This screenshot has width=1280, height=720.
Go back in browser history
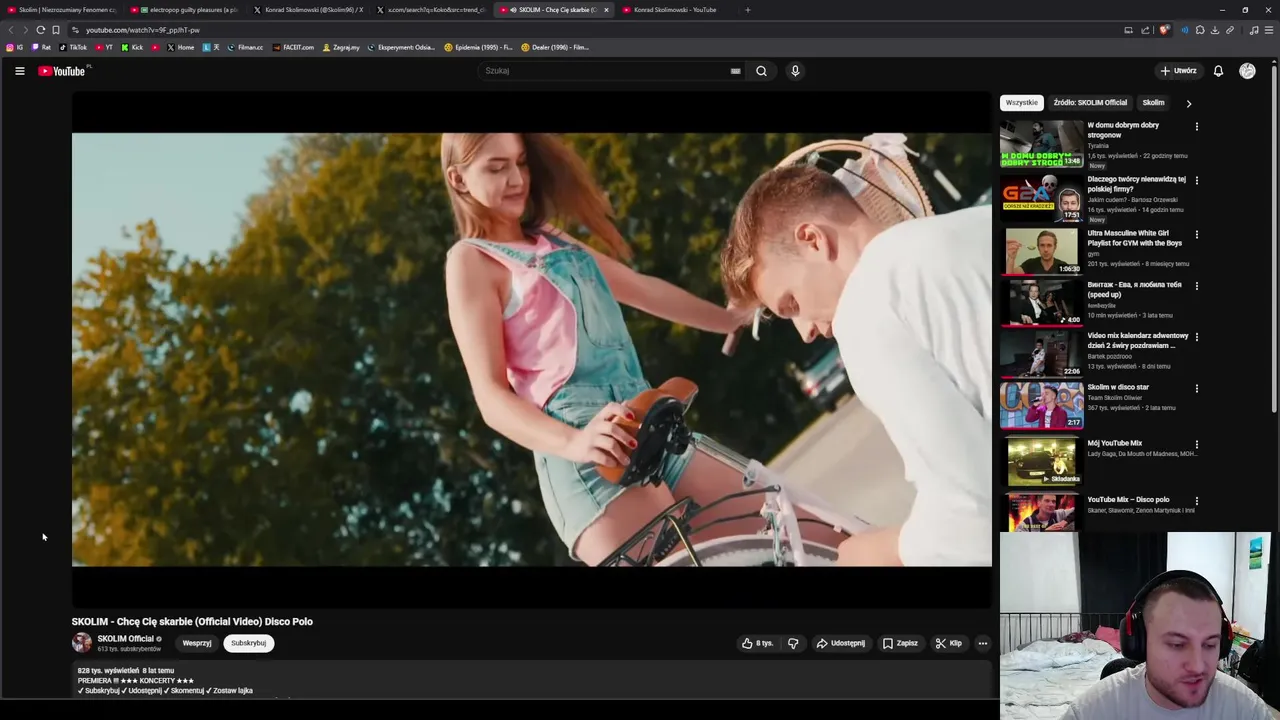[11, 30]
